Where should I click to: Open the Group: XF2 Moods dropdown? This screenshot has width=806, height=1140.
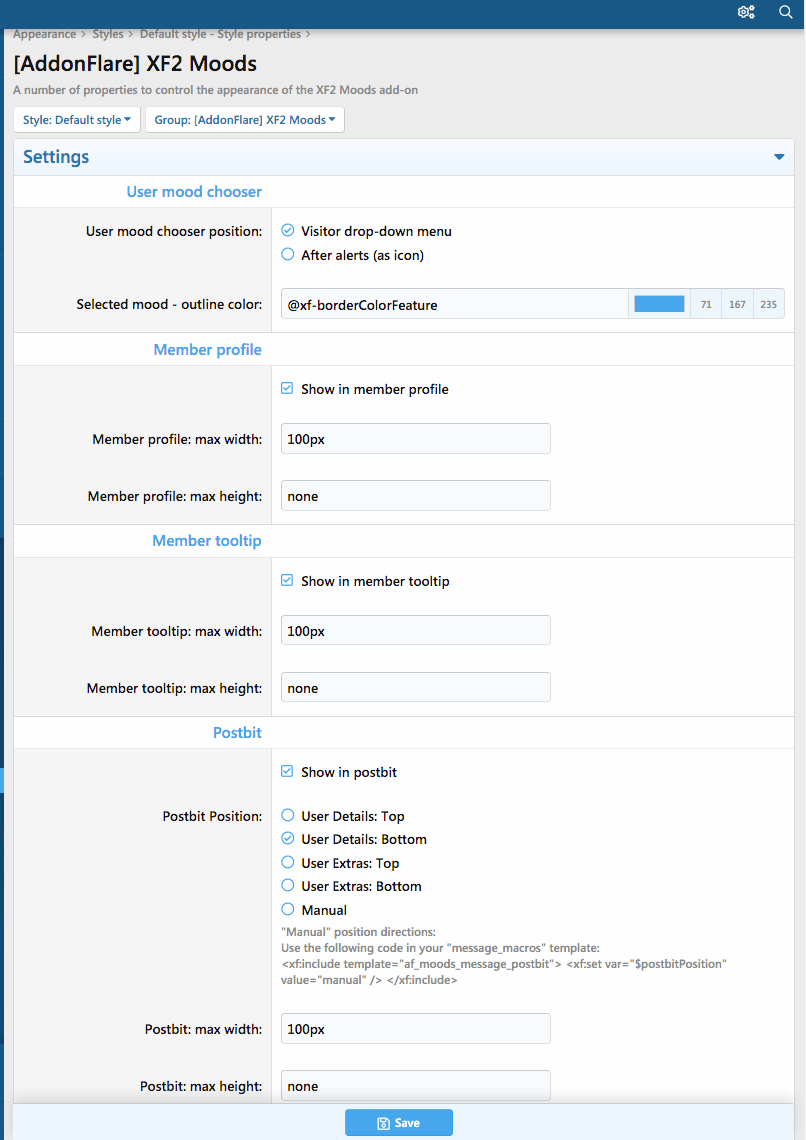(244, 120)
